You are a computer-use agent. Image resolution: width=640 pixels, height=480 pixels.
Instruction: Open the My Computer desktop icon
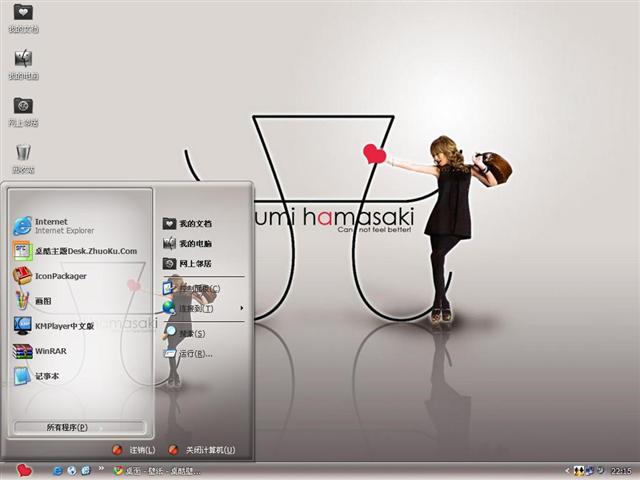pyautogui.click(x=23, y=64)
